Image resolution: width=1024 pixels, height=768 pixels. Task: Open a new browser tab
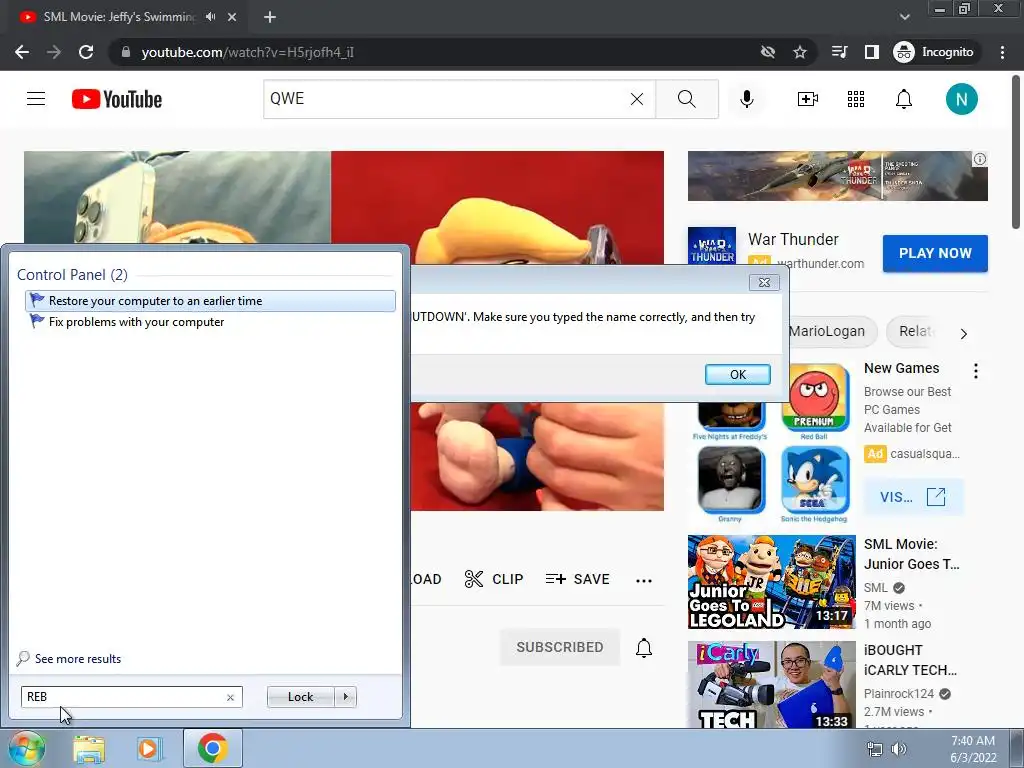(x=270, y=17)
